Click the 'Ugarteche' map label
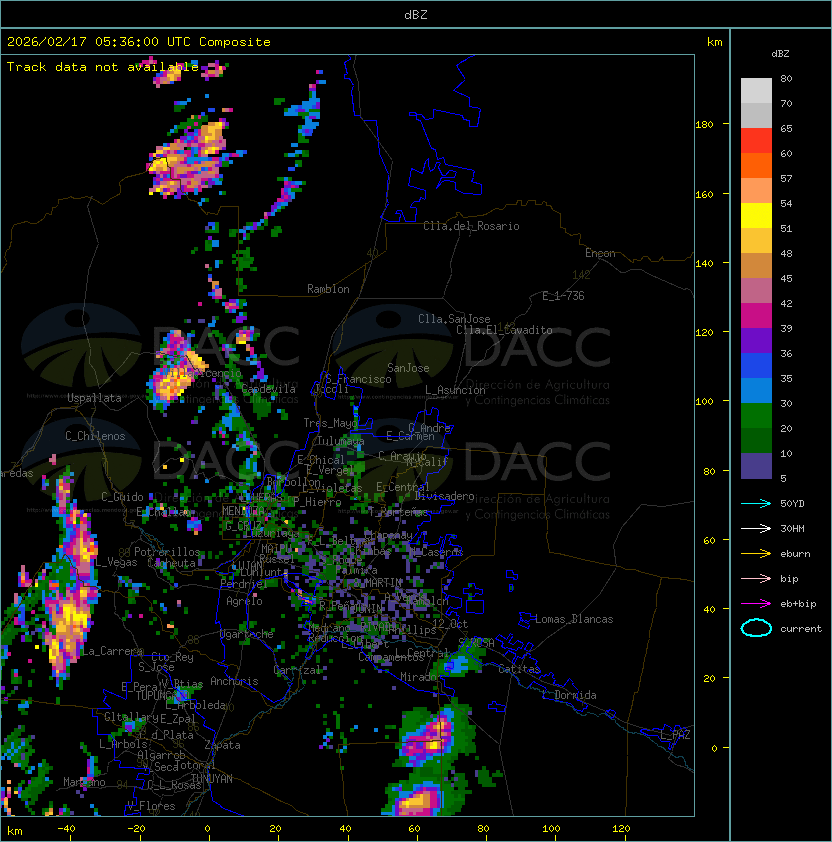Viewport: 832px width, 842px height. tap(247, 634)
